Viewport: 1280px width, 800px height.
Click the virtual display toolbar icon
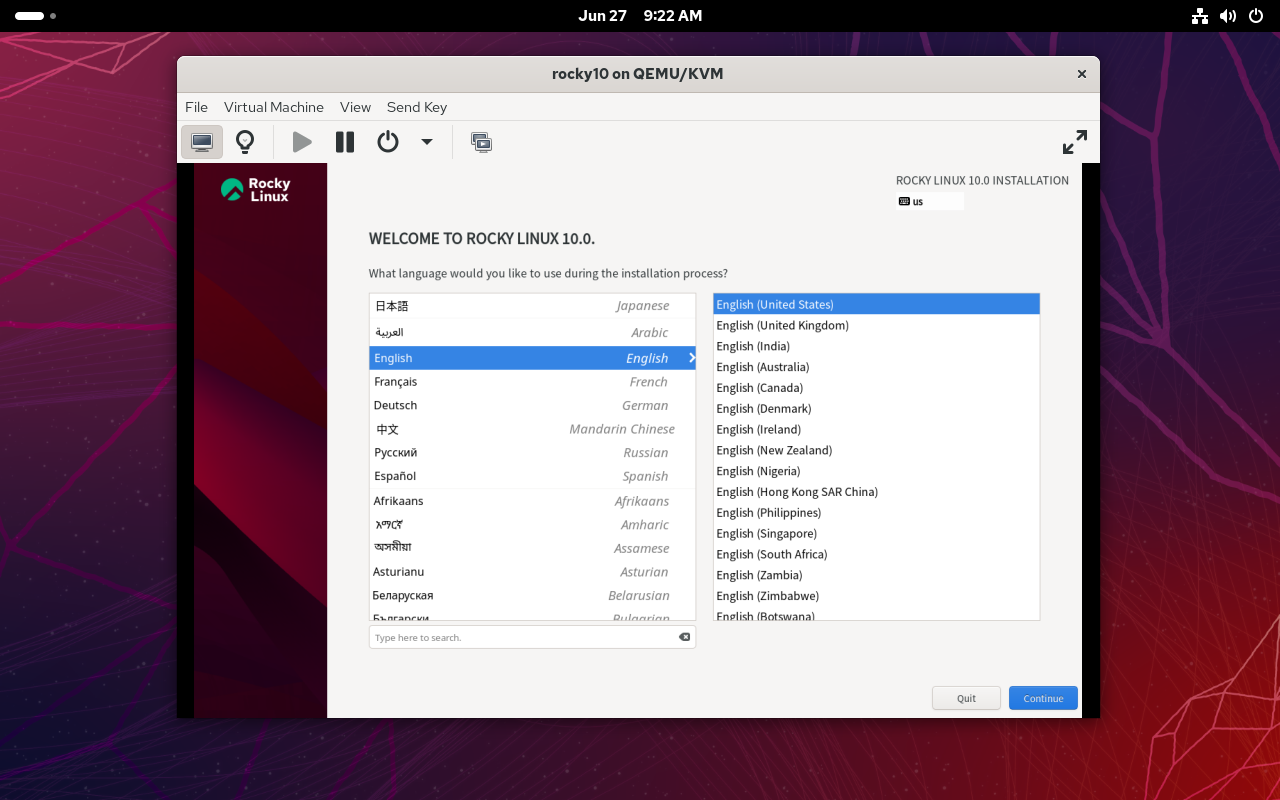[481, 142]
